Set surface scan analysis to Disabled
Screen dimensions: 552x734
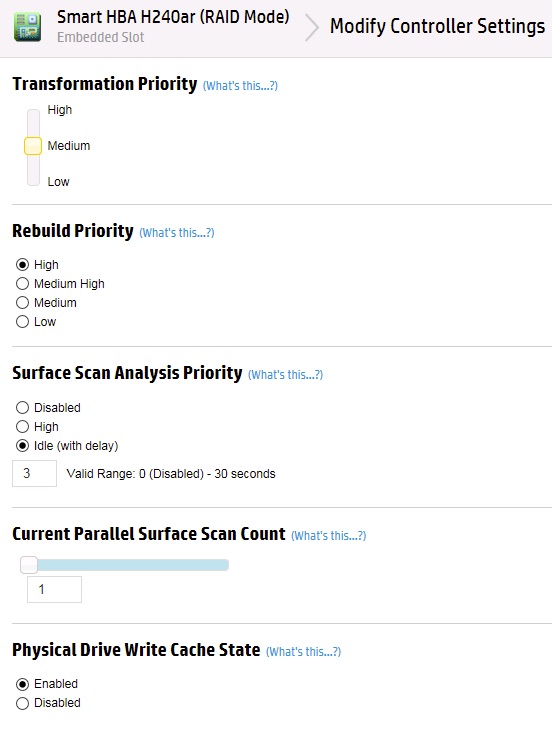click(22, 408)
